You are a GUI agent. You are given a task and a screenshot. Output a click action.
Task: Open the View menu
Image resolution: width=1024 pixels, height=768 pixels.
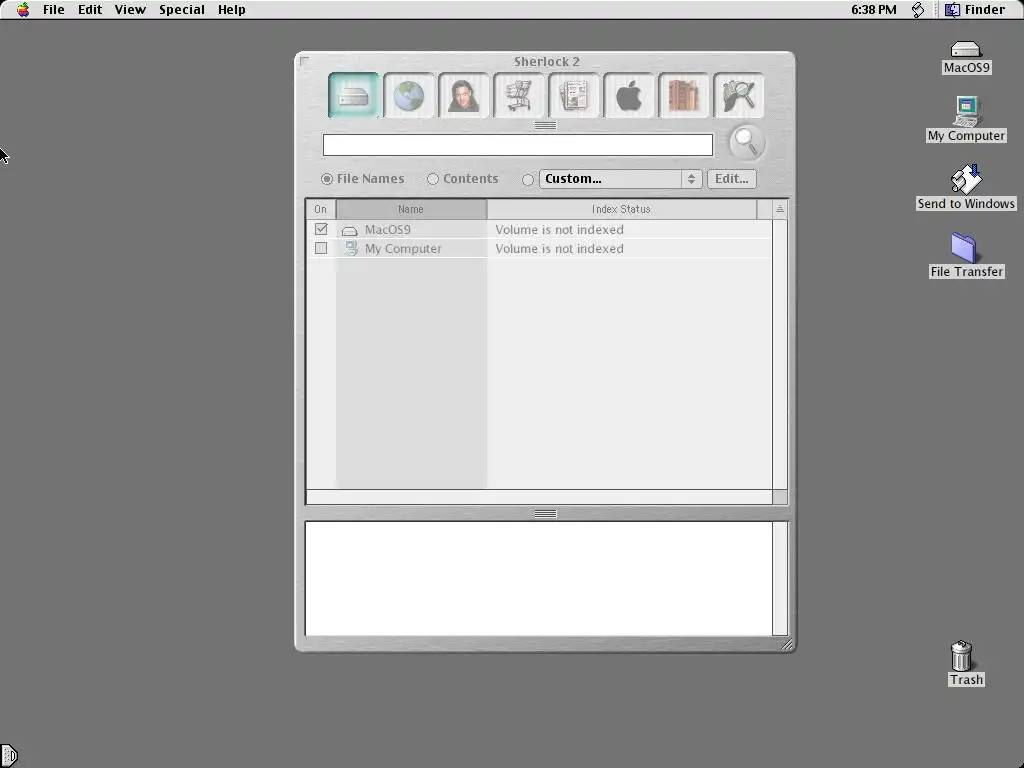(130, 10)
